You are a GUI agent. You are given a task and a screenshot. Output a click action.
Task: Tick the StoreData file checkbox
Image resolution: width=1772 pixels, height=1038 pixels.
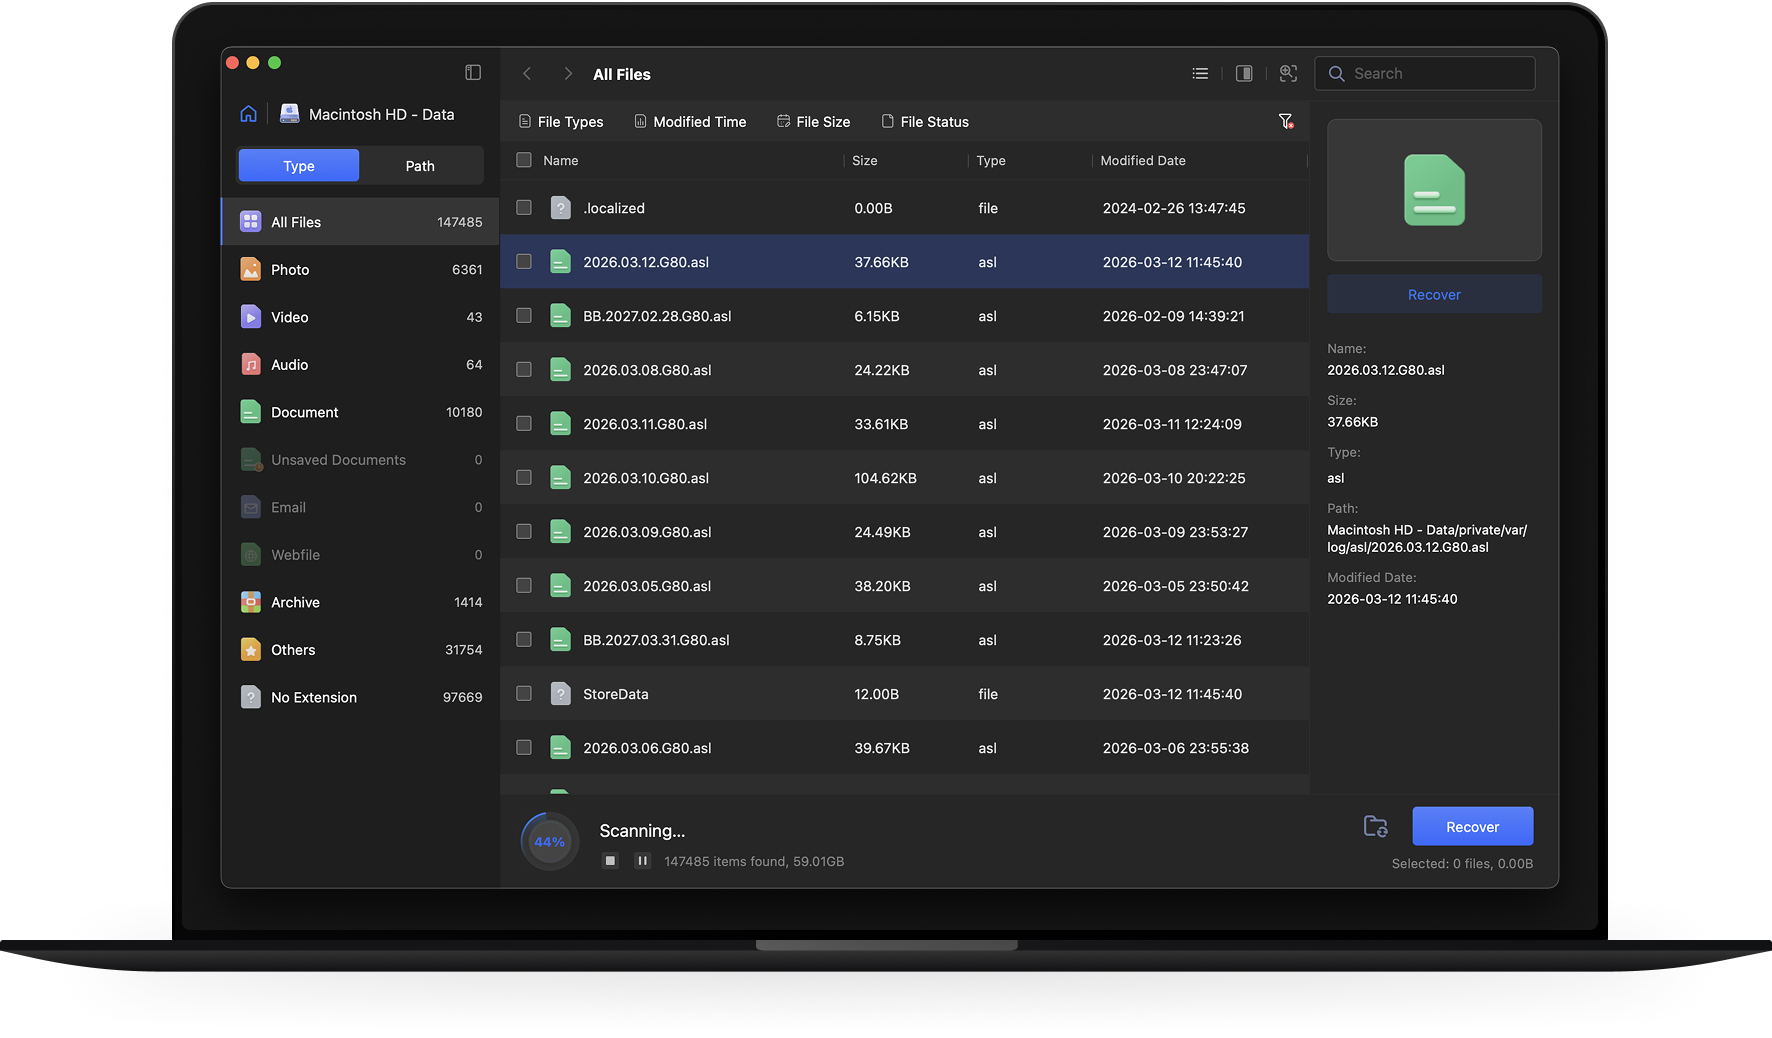[x=524, y=694]
